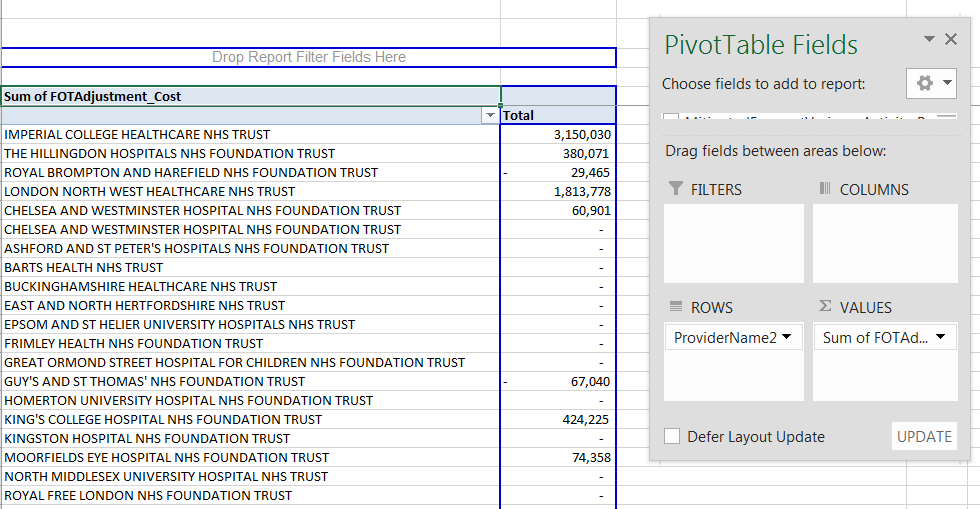Open PivotTable Fields task pane options arrow

pyautogui.click(x=929, y=39)
